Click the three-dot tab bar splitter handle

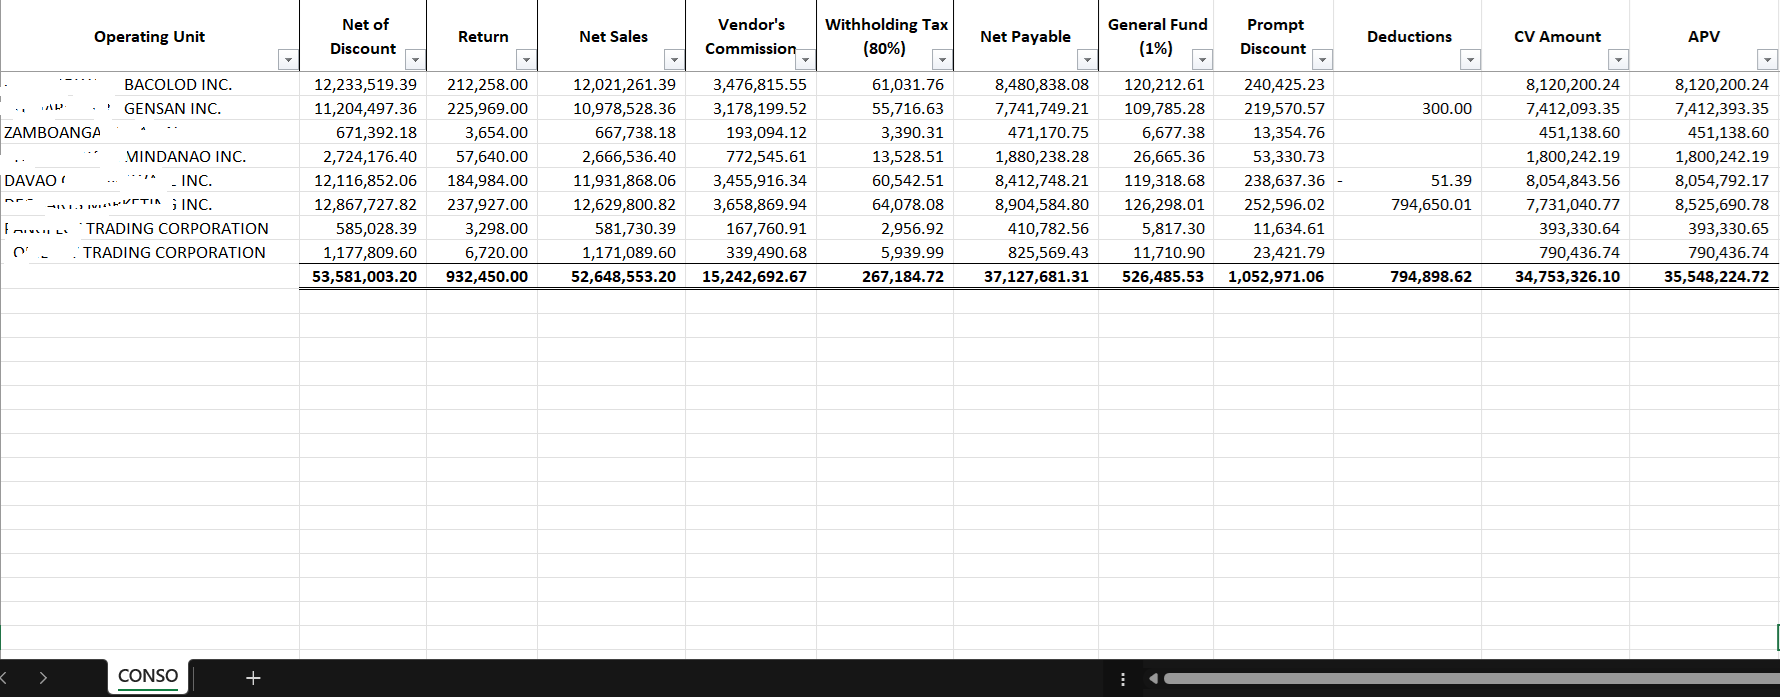click(1123, 679)
